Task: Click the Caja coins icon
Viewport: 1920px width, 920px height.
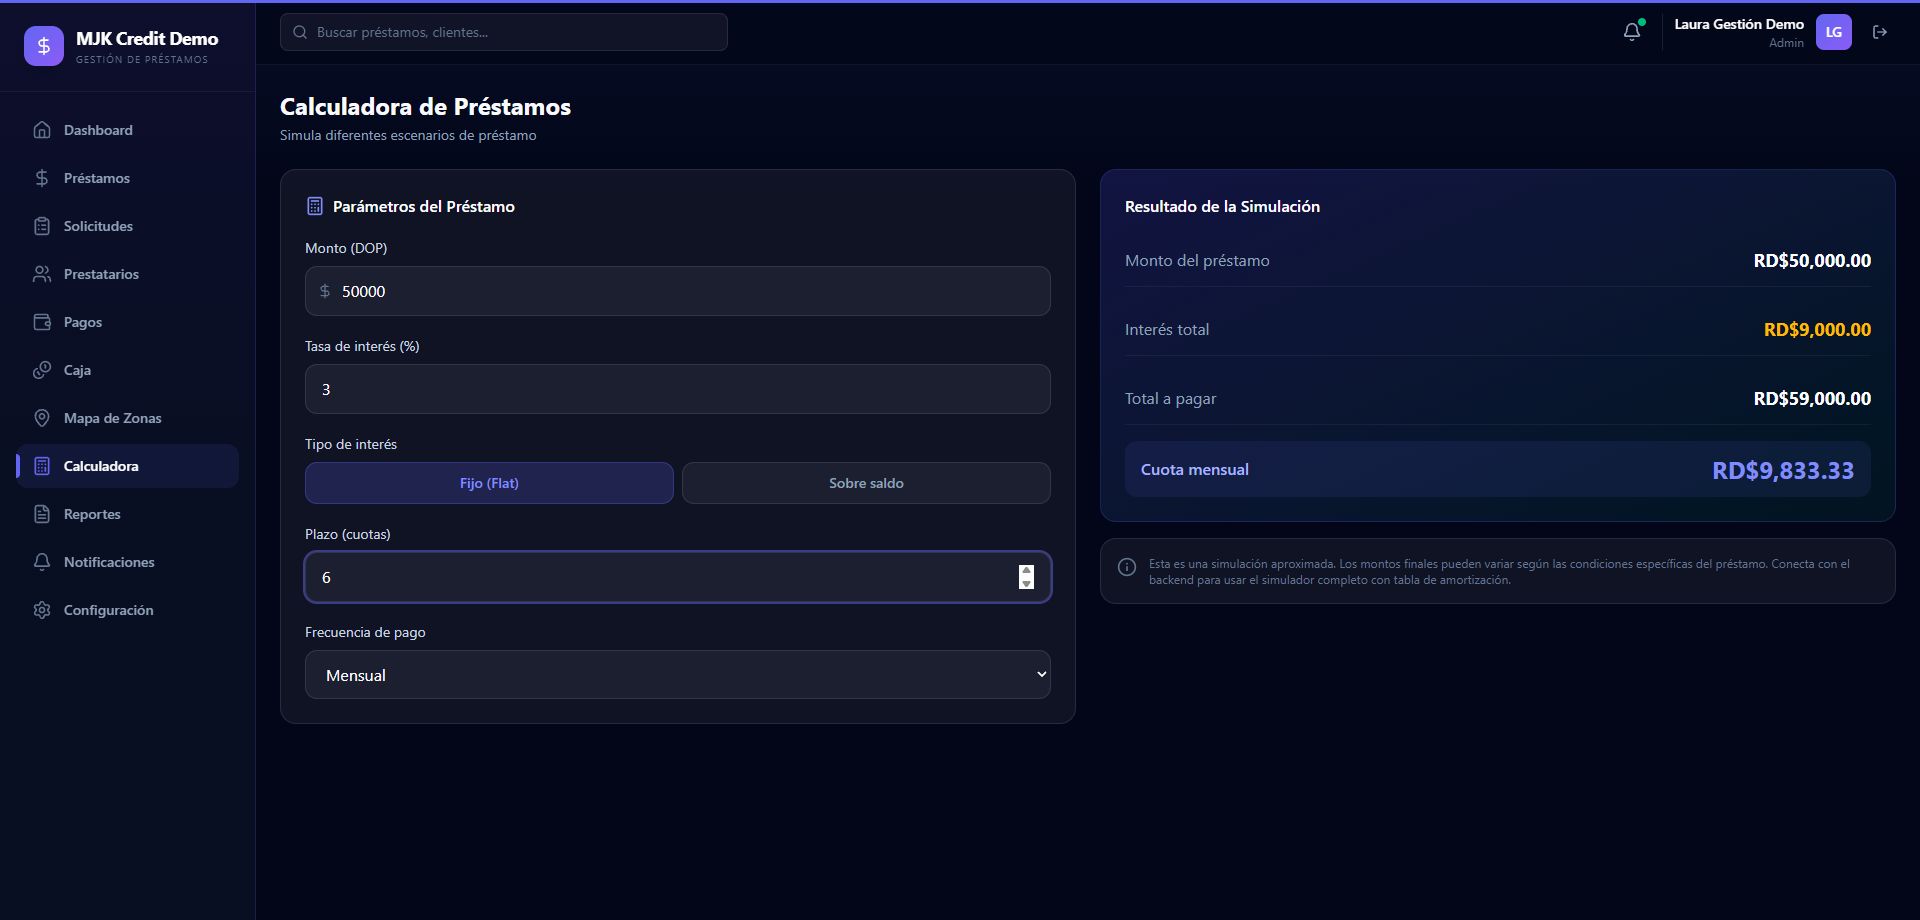Action: (x=42, y=370)
